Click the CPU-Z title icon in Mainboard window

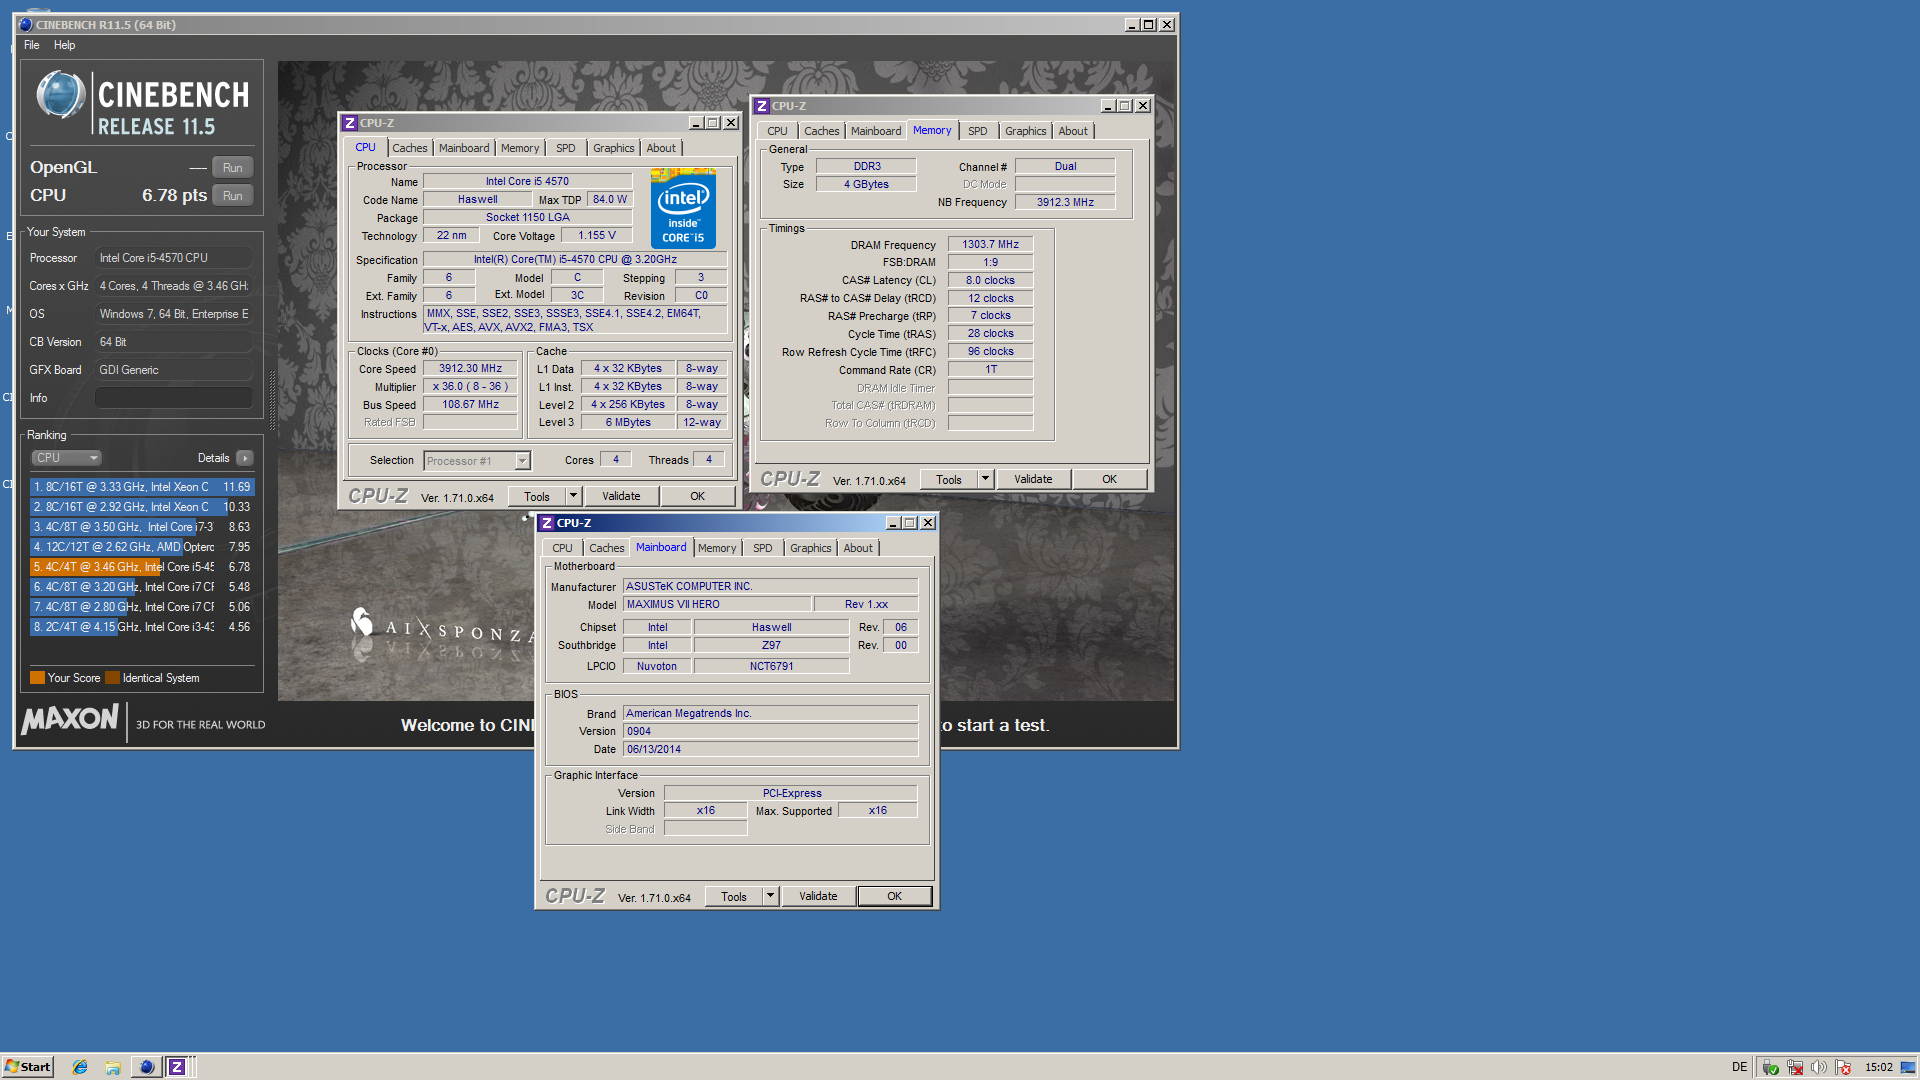(x=547, y=523)
